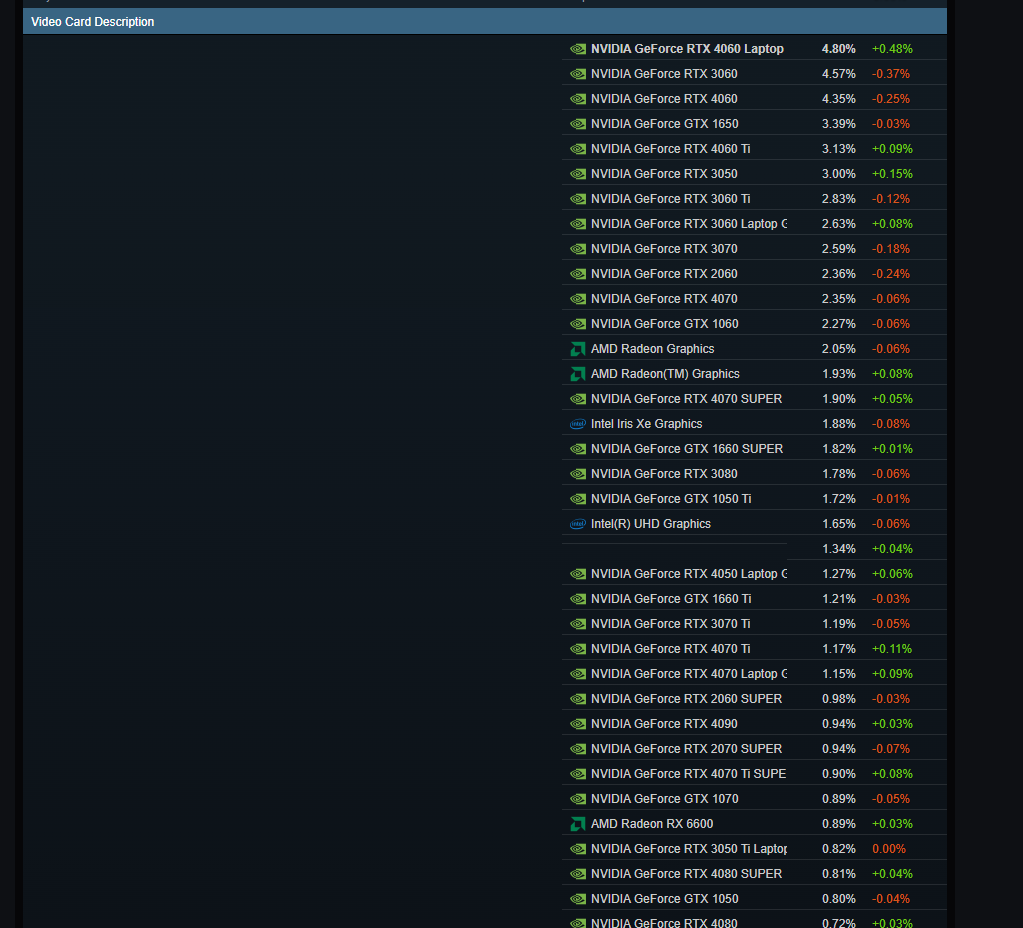Click NVIDIA icon beside GTX 1070
Viewport: 1023px width, 928px height.
[x=578, y=799]
